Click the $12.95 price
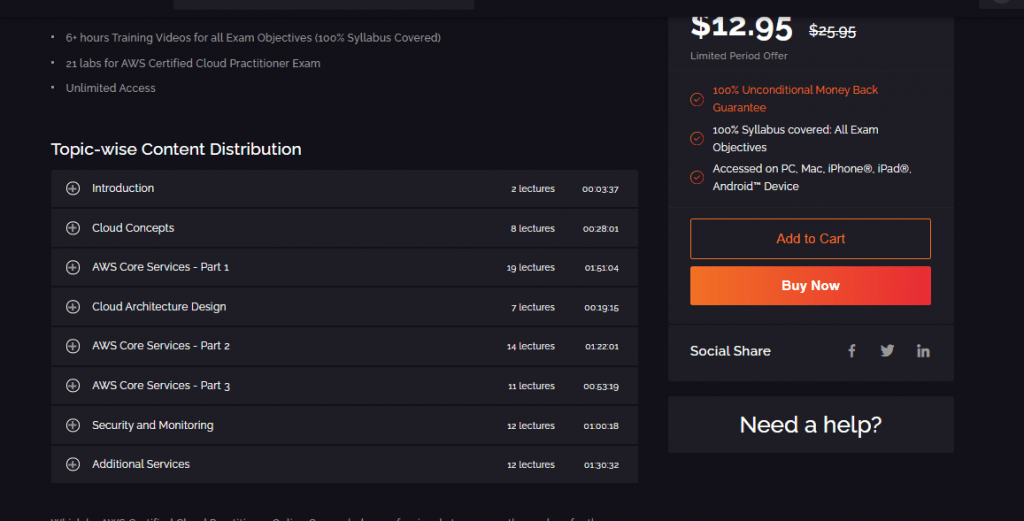The image size is (1024, 521). (x=741, y=27)
